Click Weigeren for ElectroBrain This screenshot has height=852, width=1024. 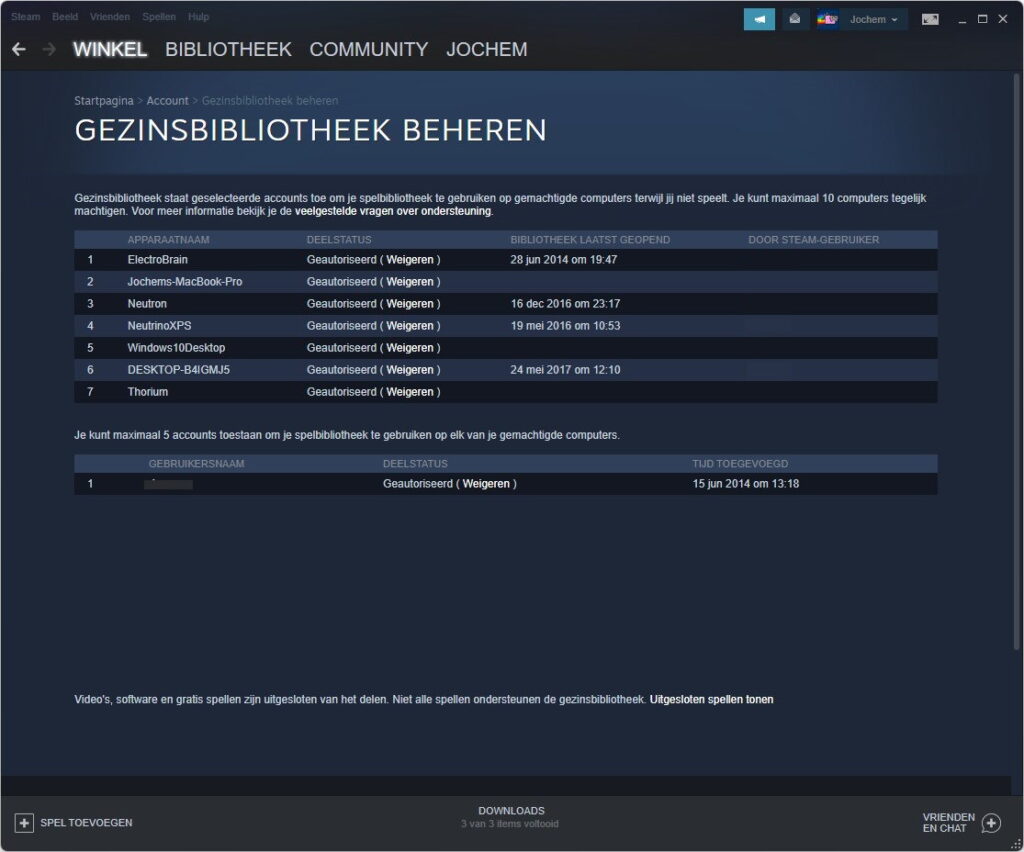409,260
